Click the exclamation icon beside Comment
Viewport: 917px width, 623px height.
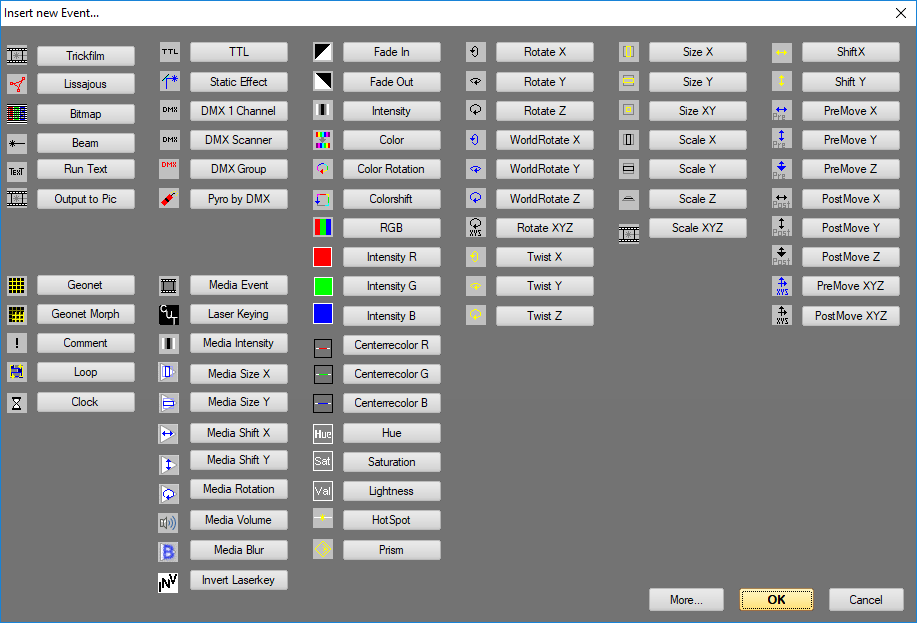pos(16,343)
